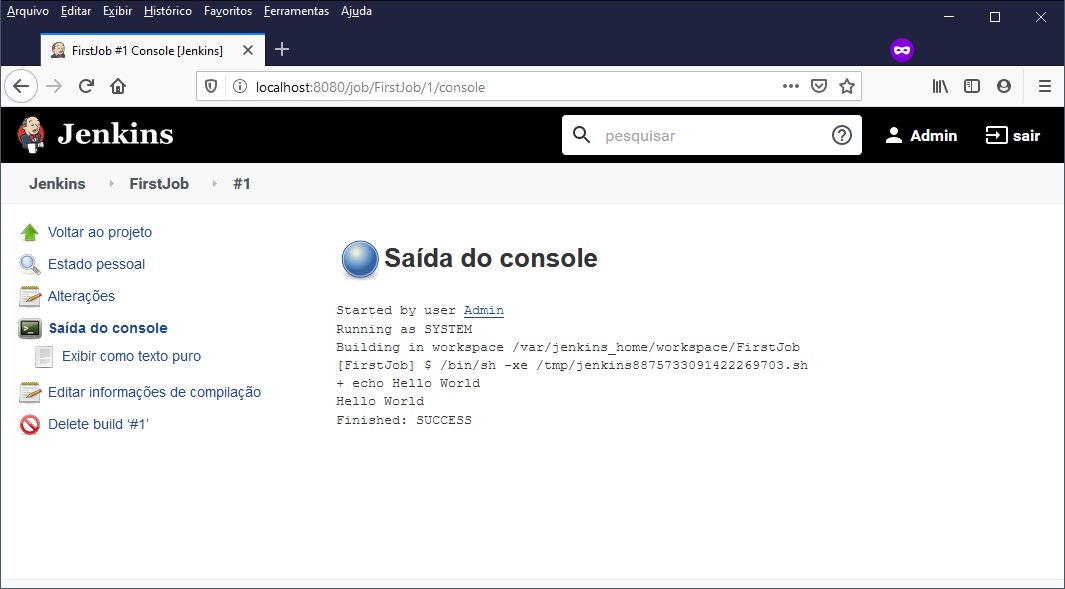The width and height of the screenshot is (1065, 589).
Task: Click the green arrow Voltar ao projeto icon
Action: tap(30, 232)
